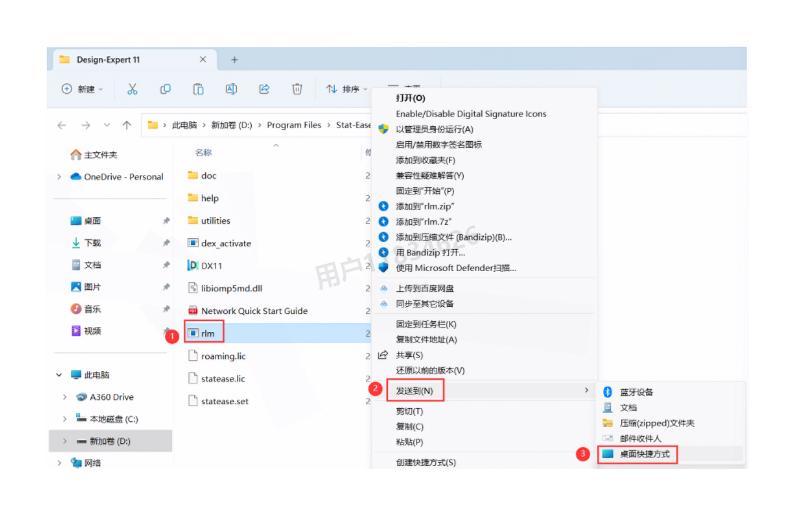Add a new tab with plus button
The height and width of the screenshot is (510, 794).
click(234, 60)
